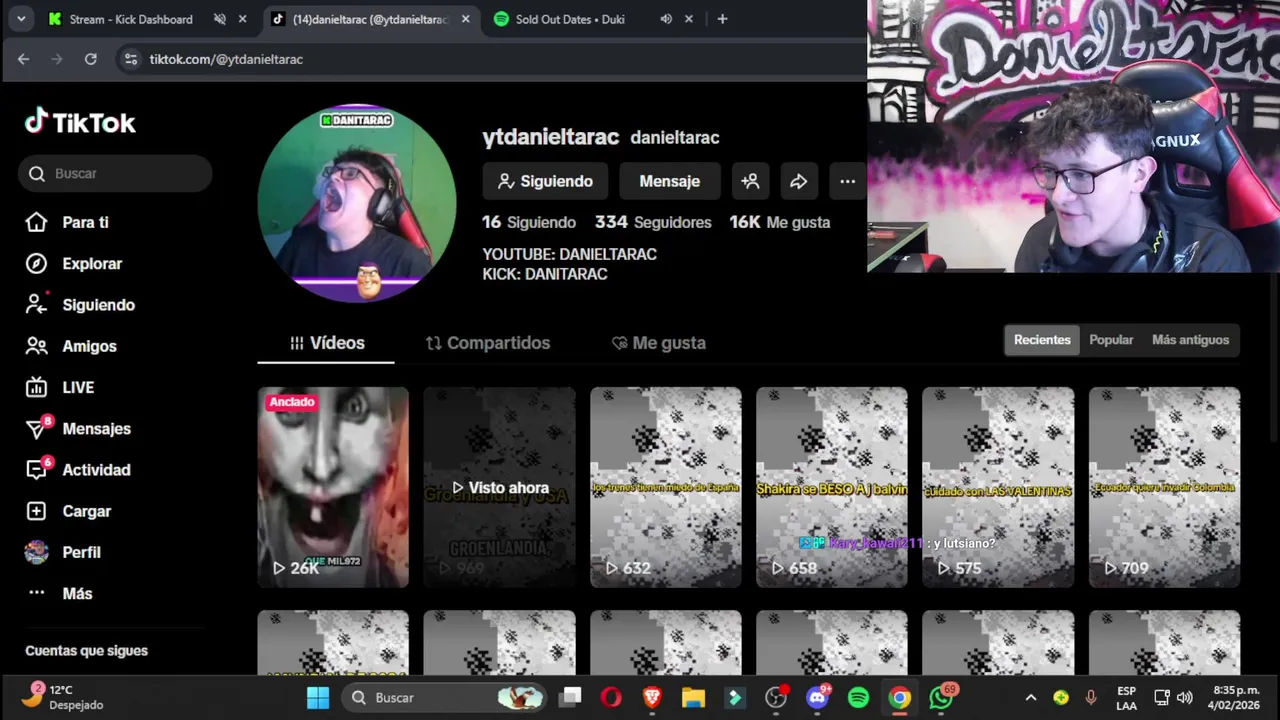Click the microphone tray icon
Screen dimensions: 1280x720
click(1091, 697)
